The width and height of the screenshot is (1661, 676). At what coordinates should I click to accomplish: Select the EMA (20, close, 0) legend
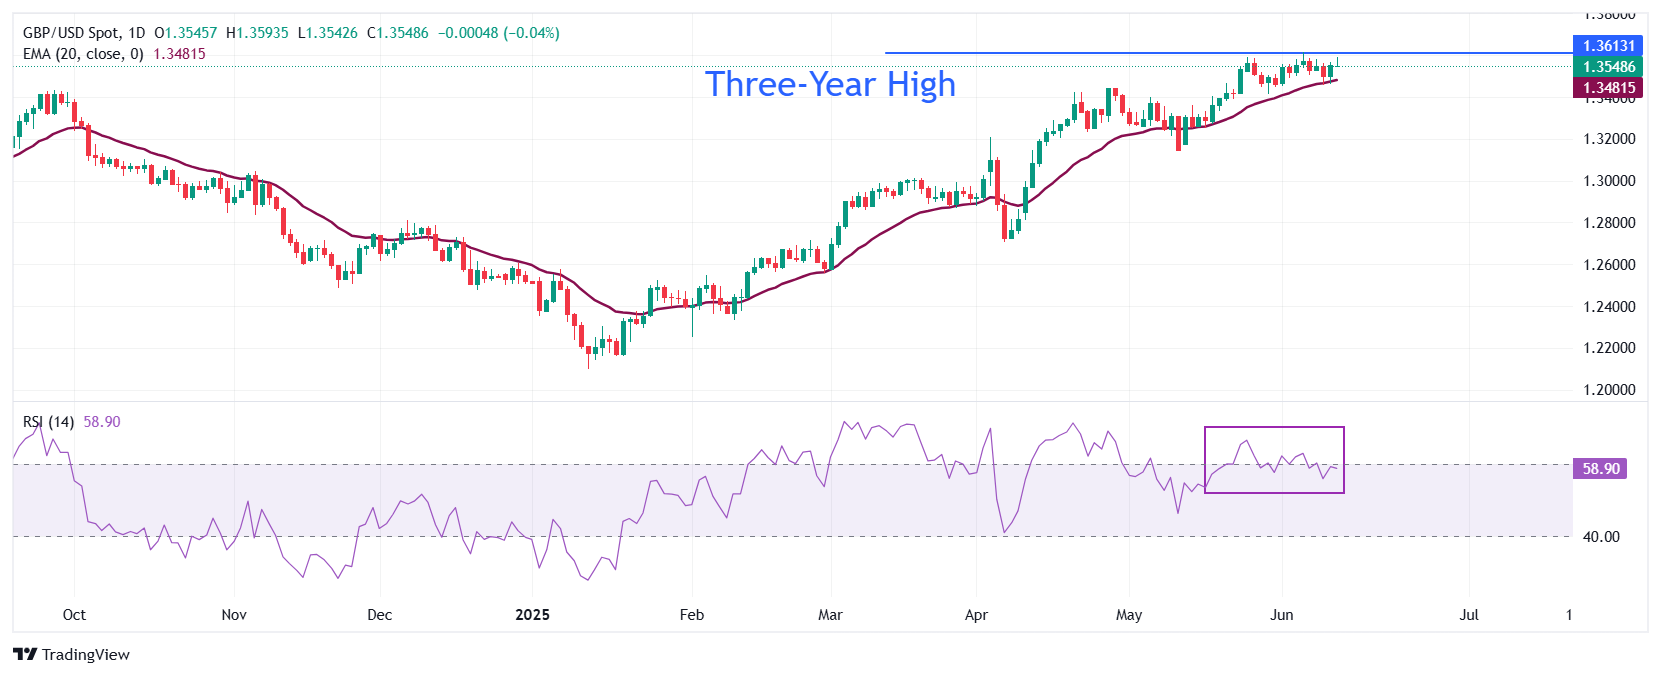(x=83, y=54)
